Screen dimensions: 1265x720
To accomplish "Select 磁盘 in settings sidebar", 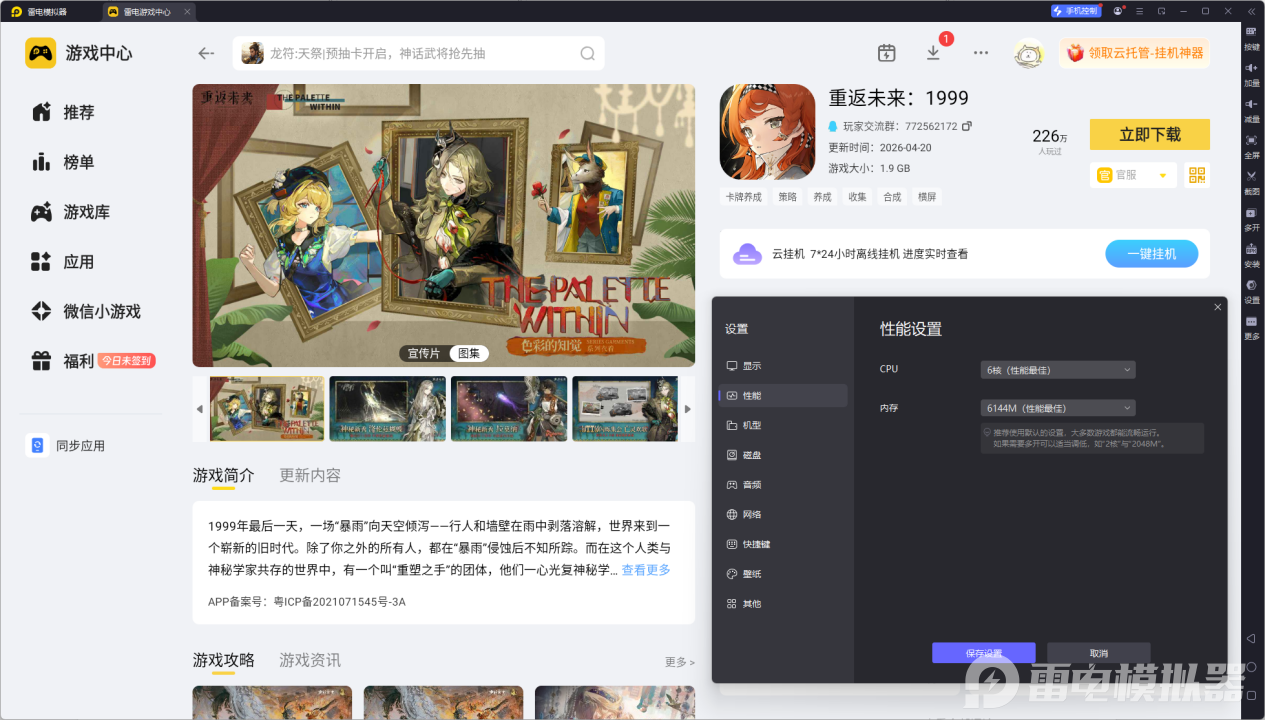I will [x=783, y=455].
